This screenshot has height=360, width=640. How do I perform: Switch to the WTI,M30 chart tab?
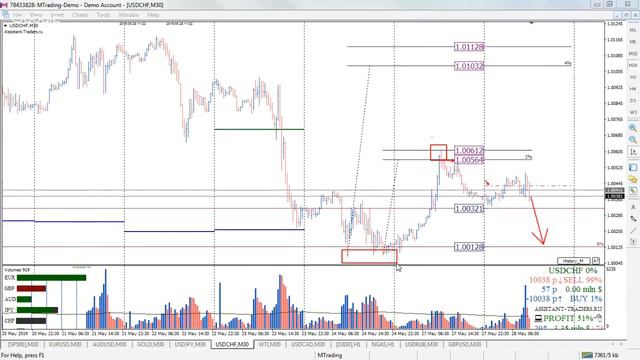click(269, 344)
